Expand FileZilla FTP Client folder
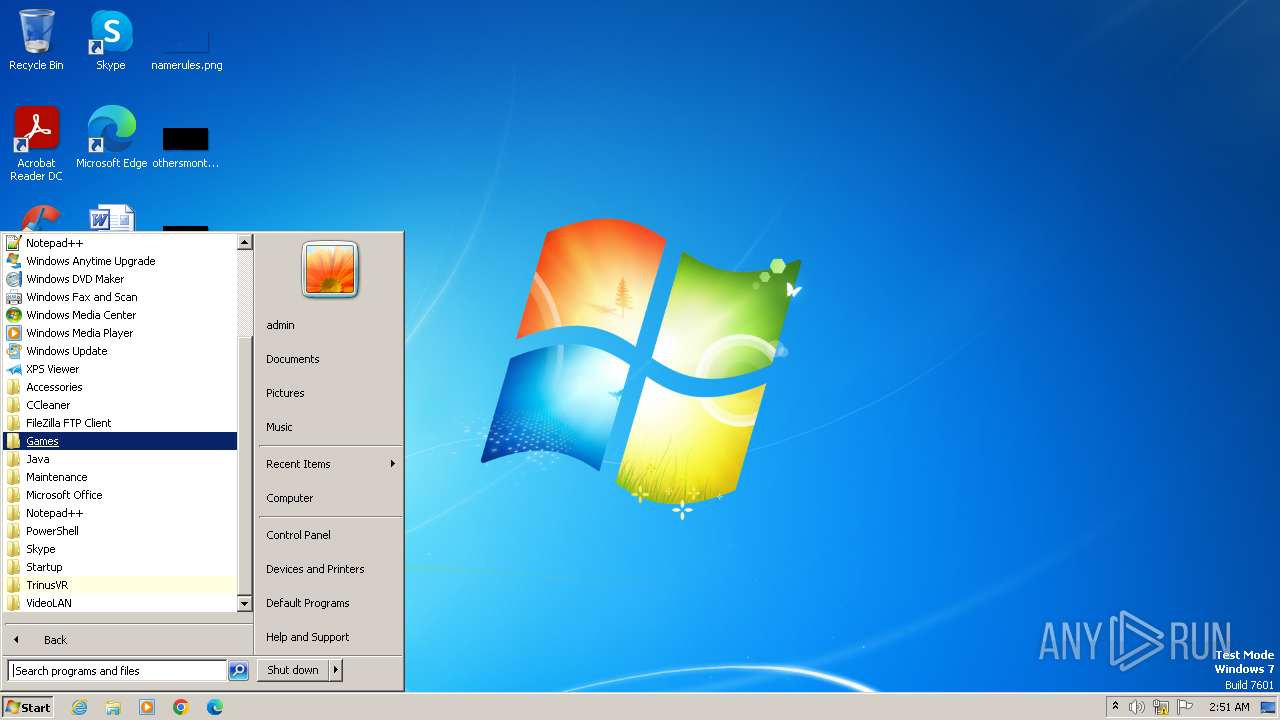 tap(120, 423)
